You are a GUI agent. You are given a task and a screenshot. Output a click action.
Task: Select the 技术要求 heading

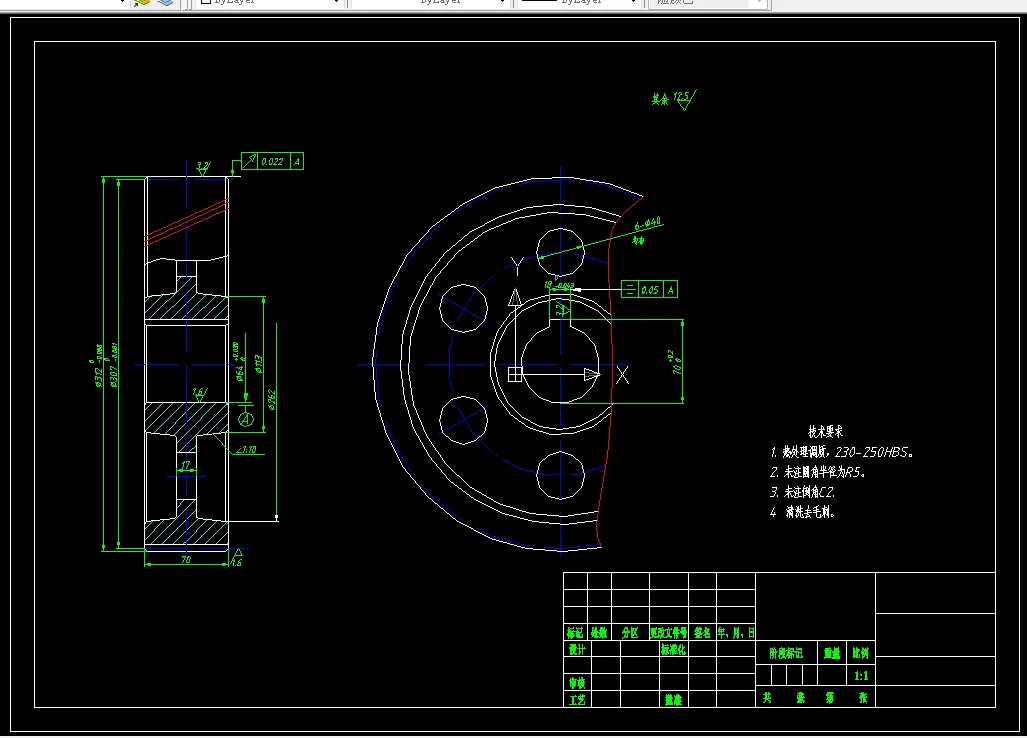(x=825, y=432)
